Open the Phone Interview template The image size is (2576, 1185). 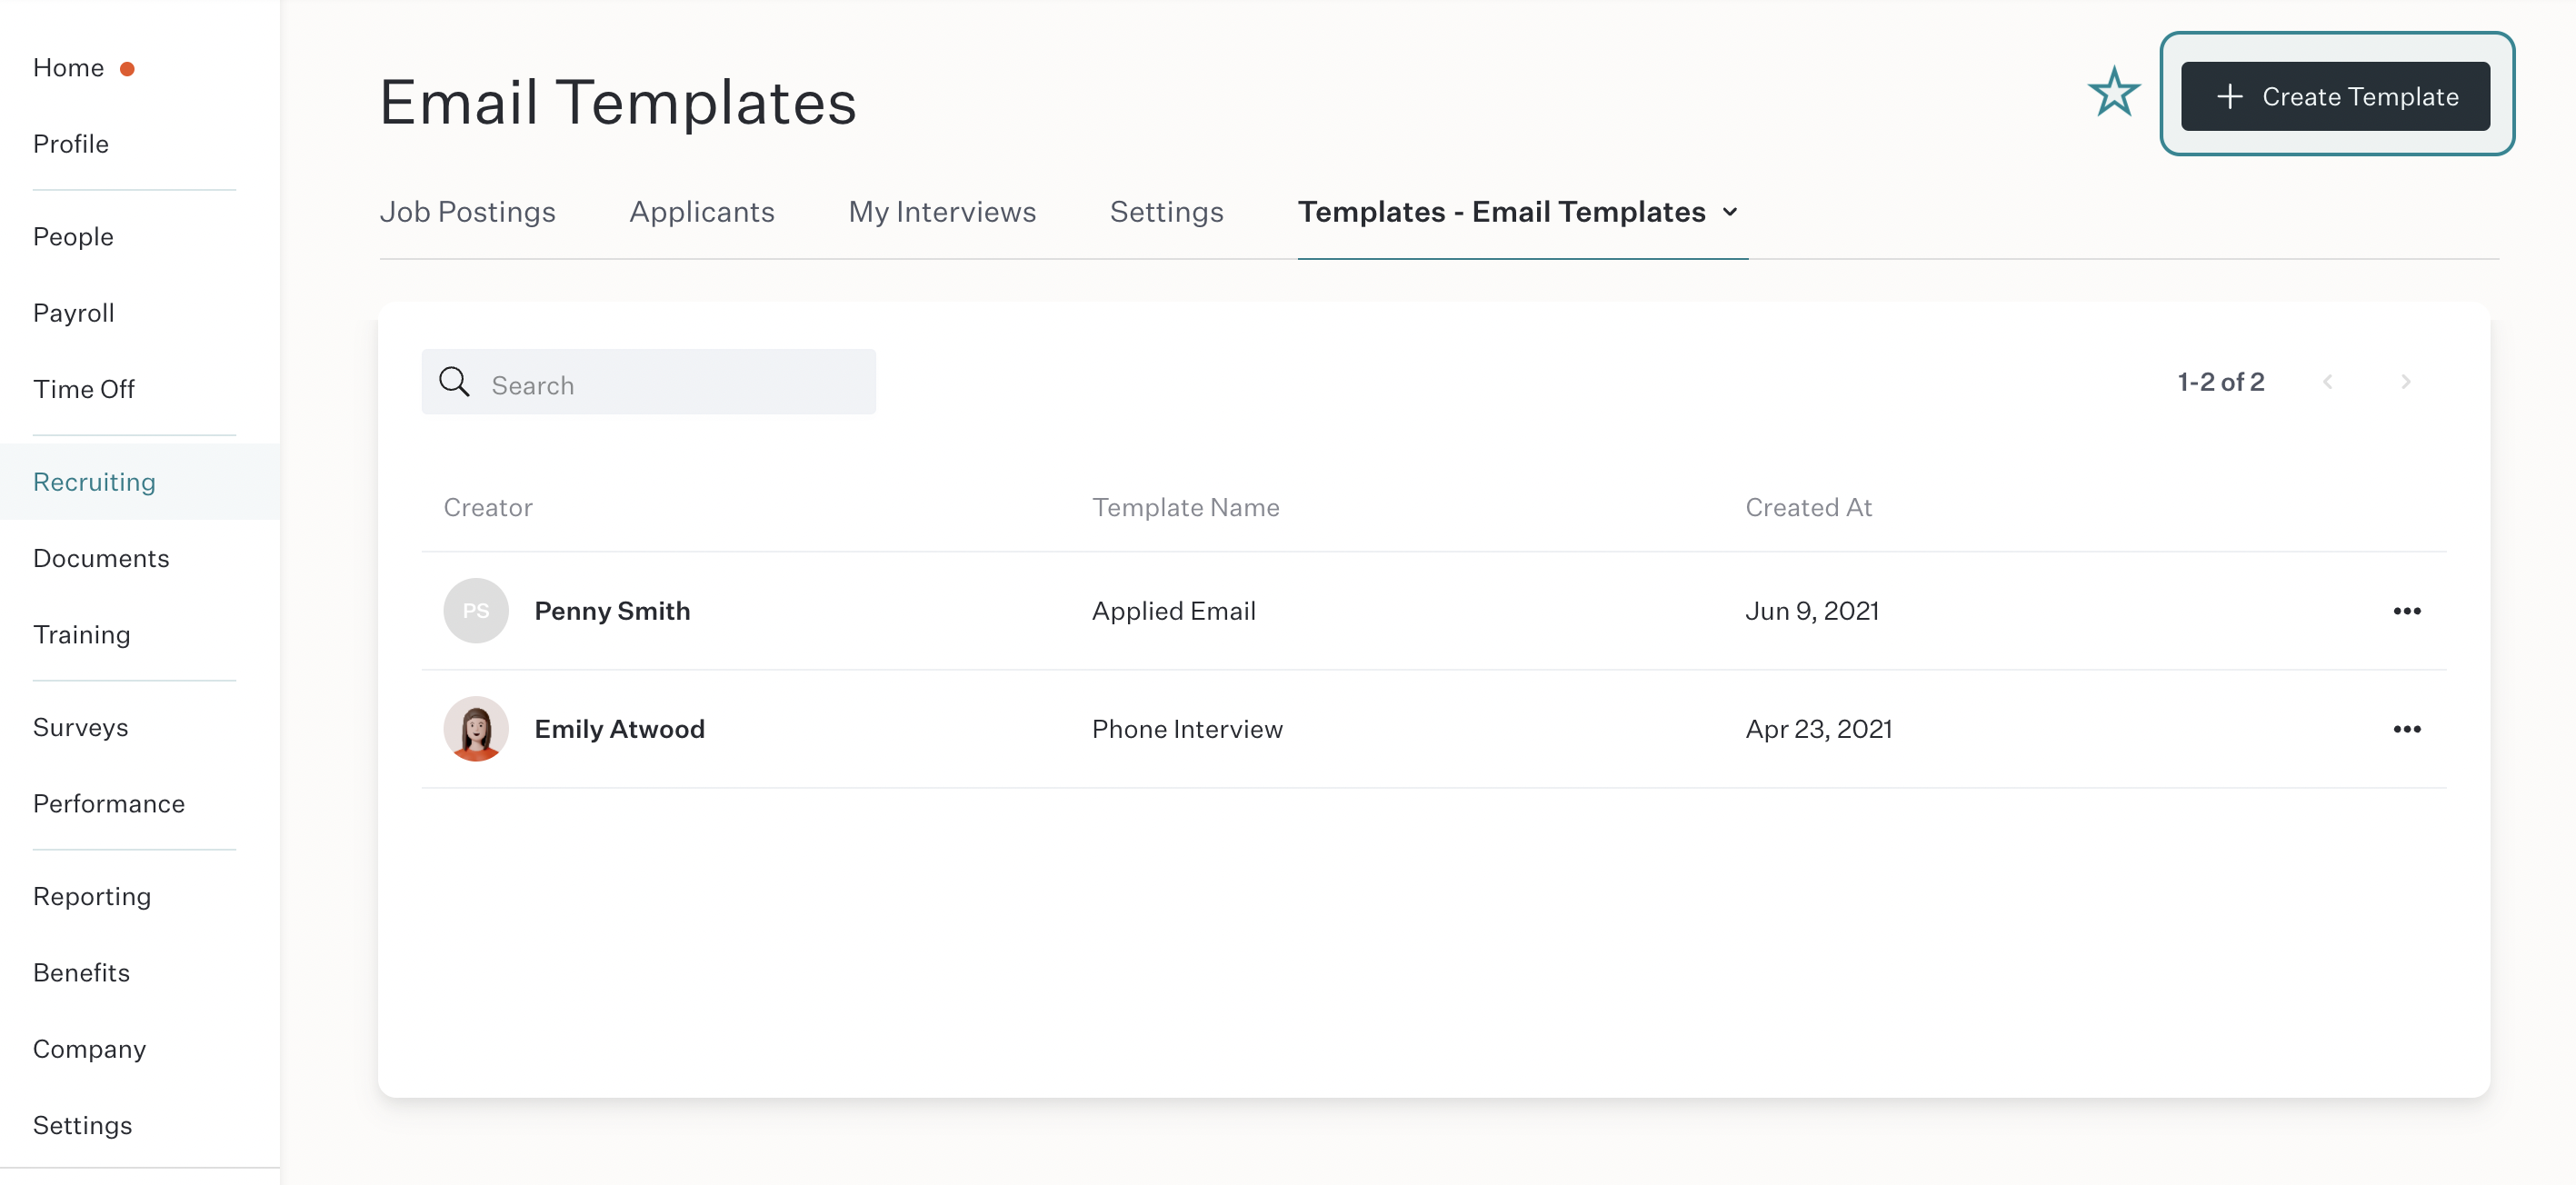(1187, 729)
